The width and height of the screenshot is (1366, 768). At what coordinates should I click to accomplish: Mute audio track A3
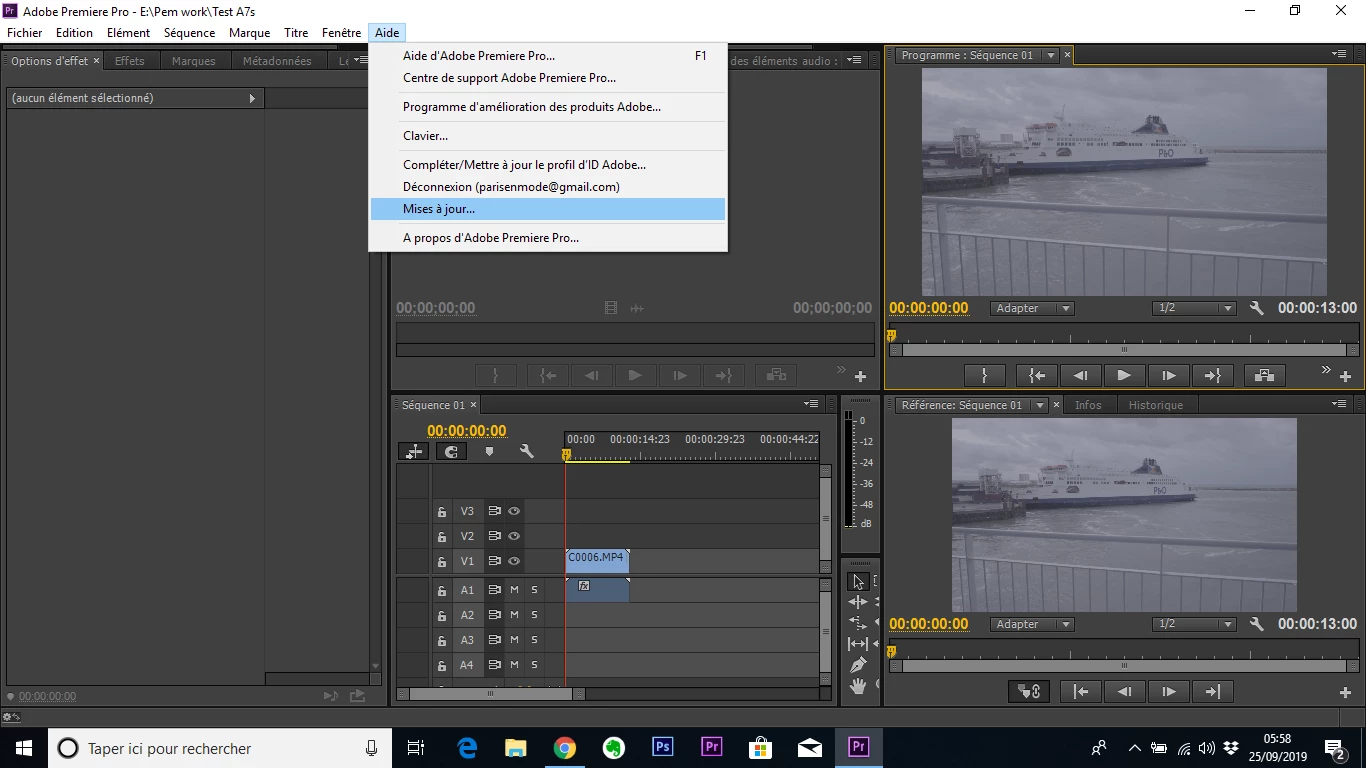[514, 640]
